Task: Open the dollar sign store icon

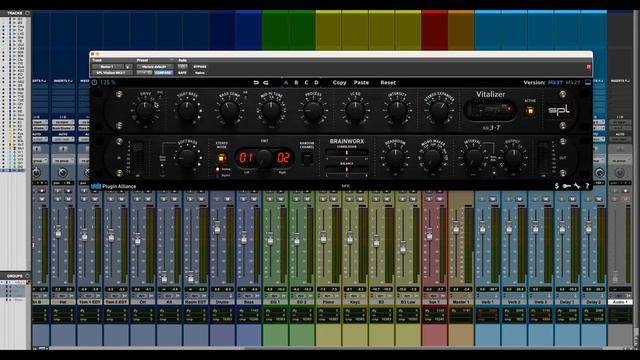Action: 557,186
